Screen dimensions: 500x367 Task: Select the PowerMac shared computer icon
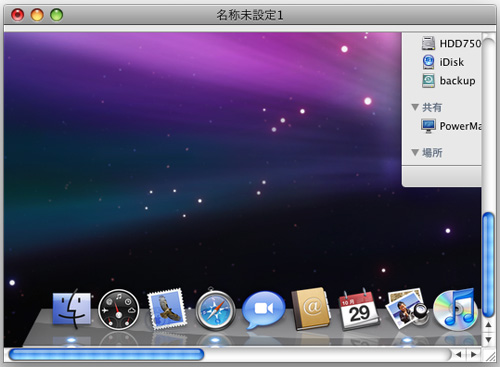pyautogui.click(x=428, y=126)
